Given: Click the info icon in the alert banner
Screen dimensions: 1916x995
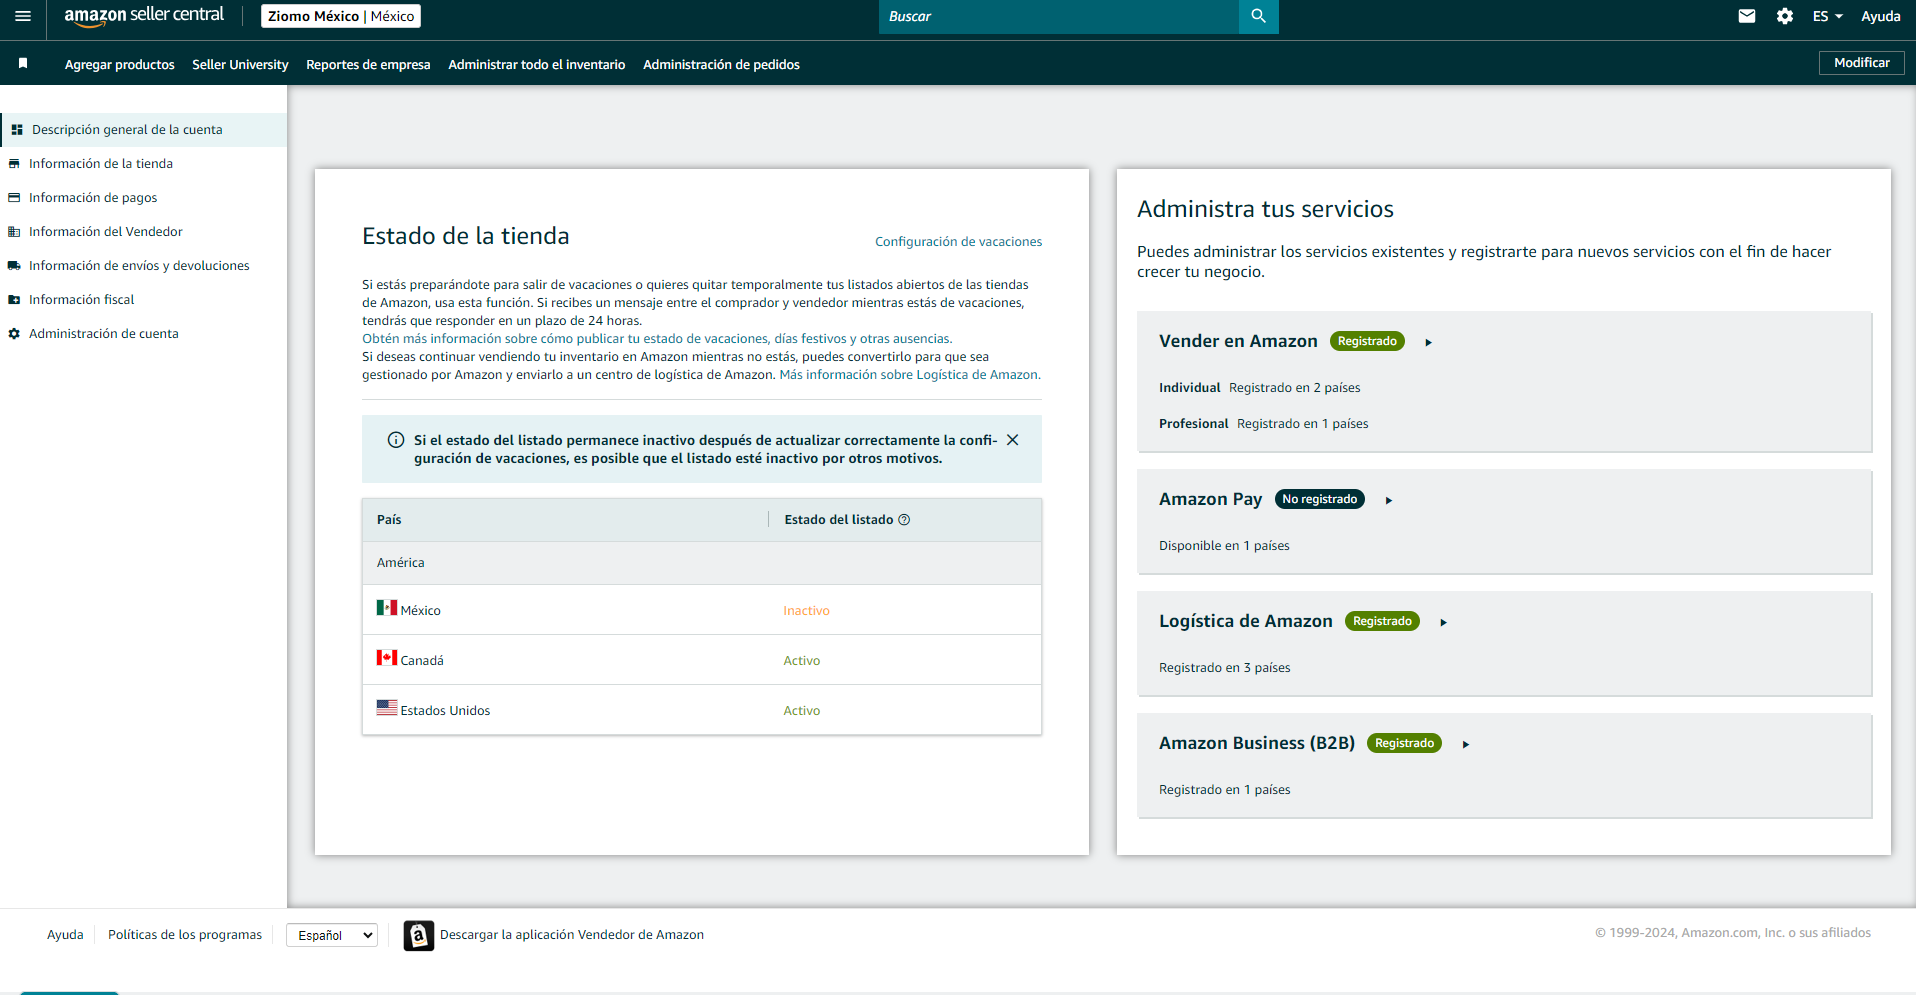Looking at the screenshot, I should [x=396, y=440].
